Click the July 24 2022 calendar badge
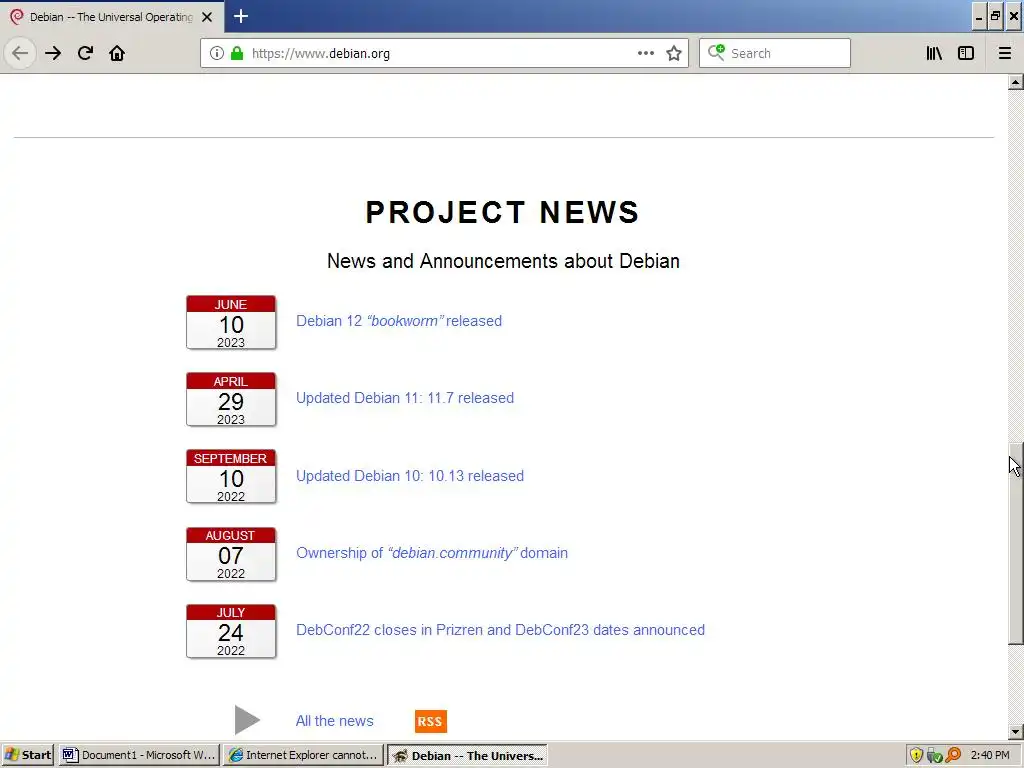This screenshot has height=768, width=1024. [x=231, y=631]
